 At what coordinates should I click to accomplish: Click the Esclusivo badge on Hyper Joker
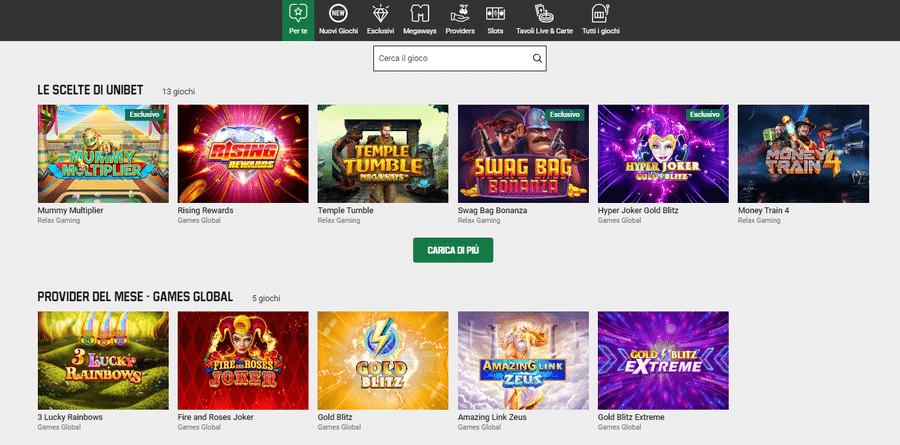pos(705,115)
